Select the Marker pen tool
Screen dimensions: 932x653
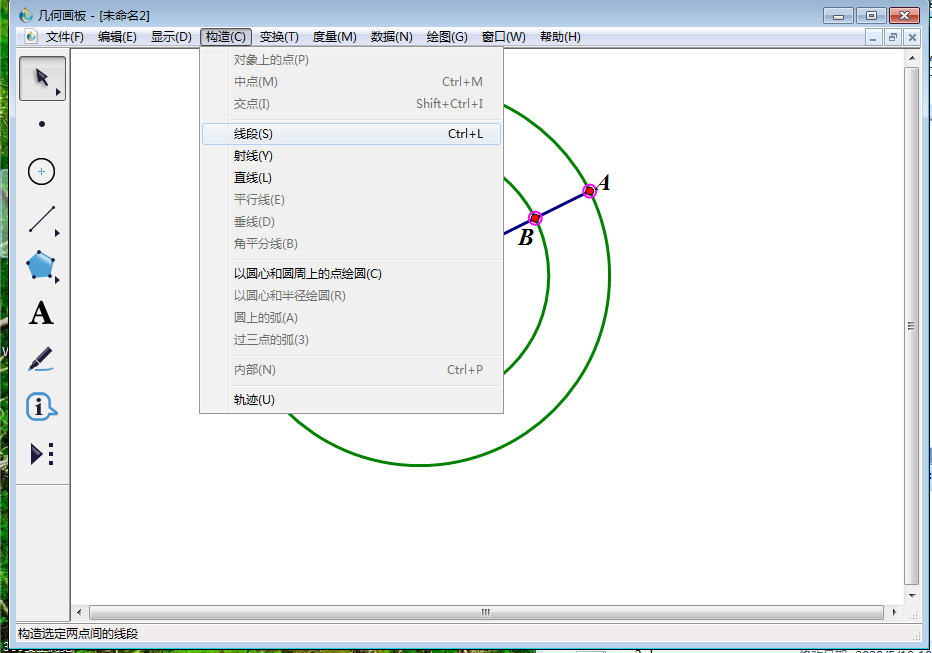click(x=41, y=359)
